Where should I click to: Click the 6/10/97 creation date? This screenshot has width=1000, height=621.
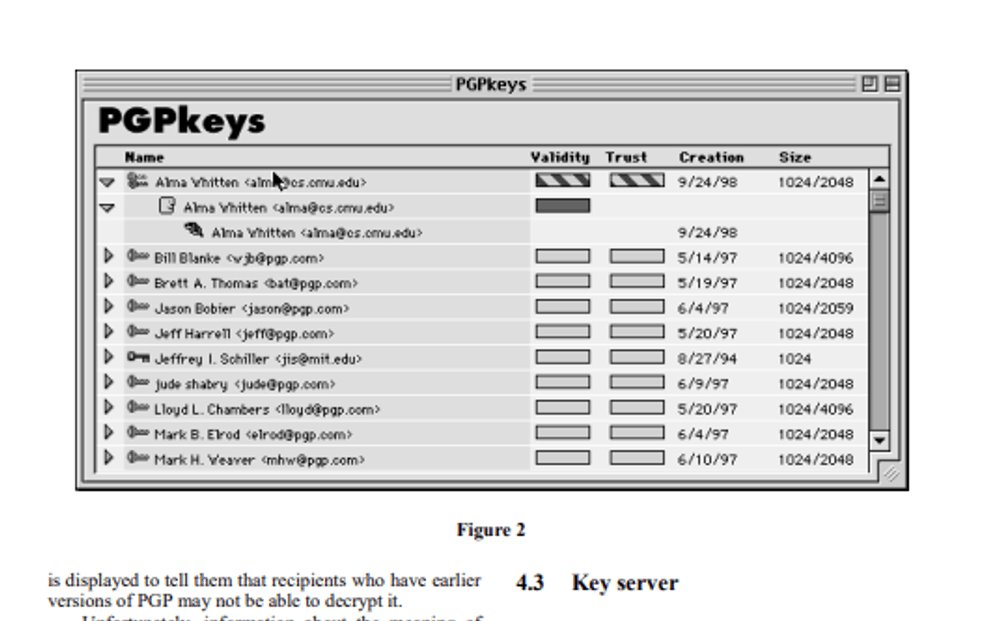click(707, 459)
